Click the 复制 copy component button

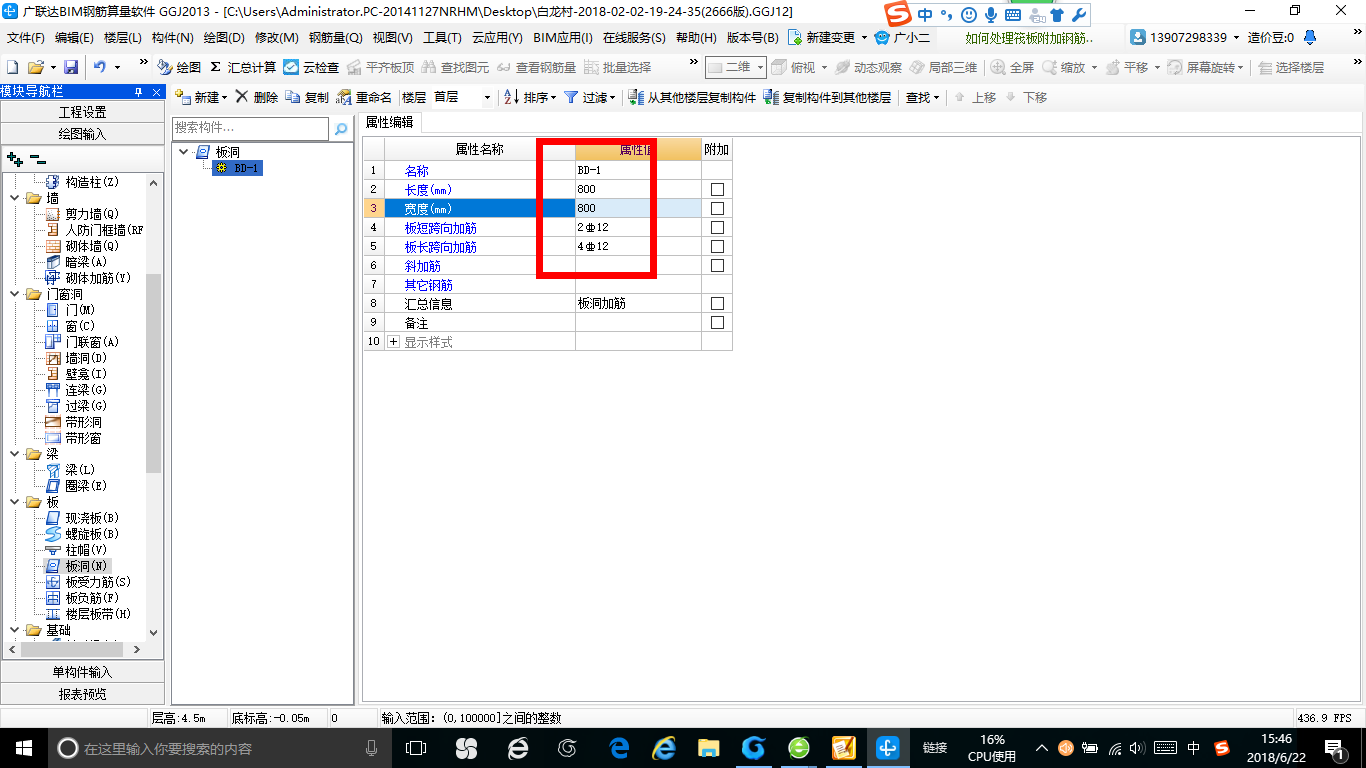pos(307,97)
